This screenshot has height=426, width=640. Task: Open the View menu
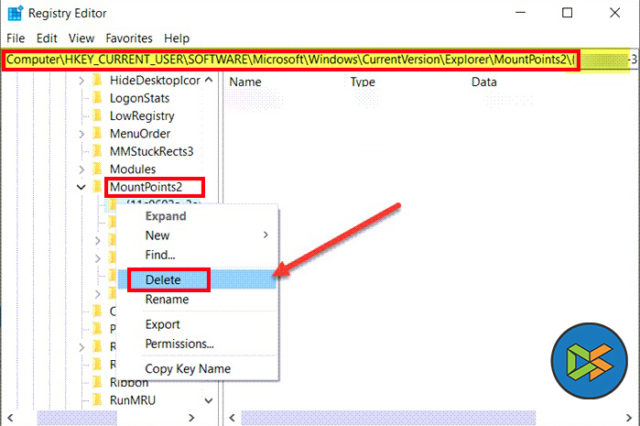(81, 38)
